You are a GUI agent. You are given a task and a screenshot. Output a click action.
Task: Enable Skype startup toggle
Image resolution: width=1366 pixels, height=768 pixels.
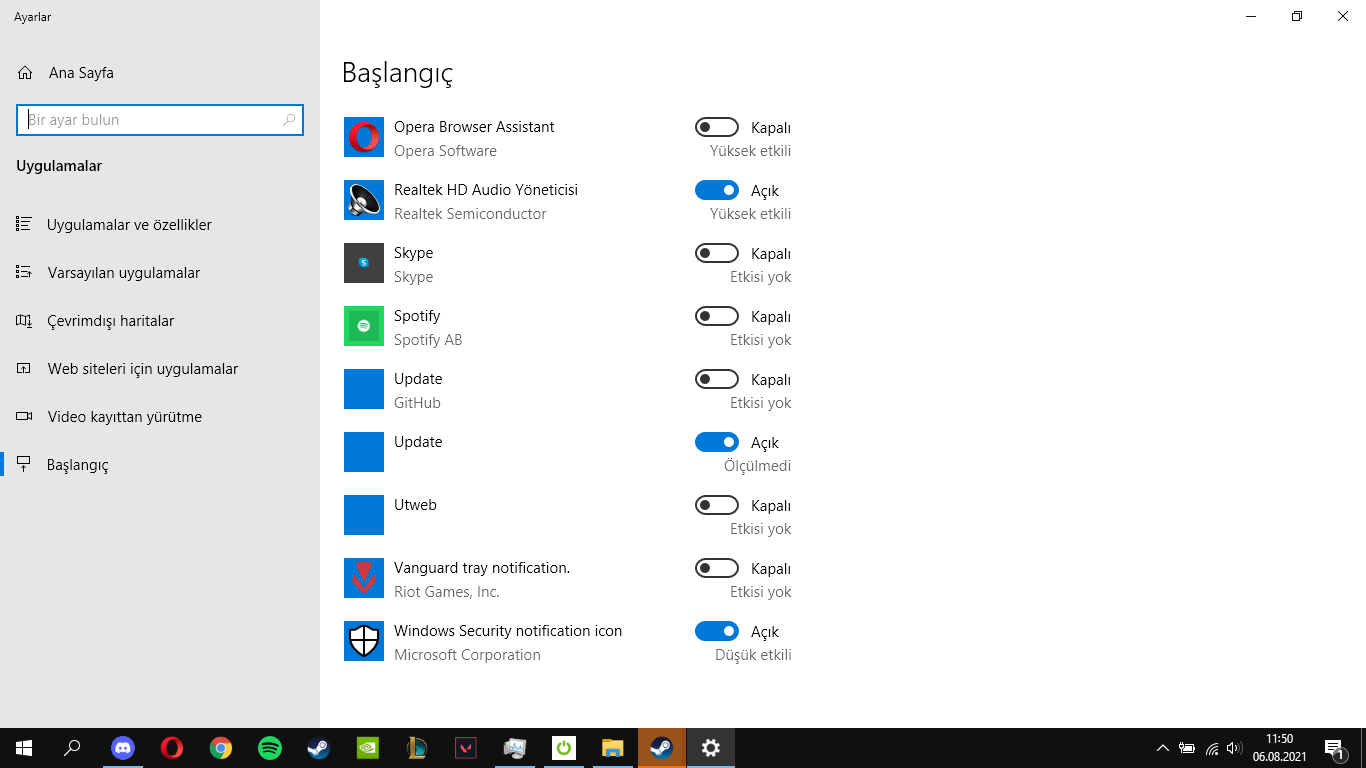[717, 253]
